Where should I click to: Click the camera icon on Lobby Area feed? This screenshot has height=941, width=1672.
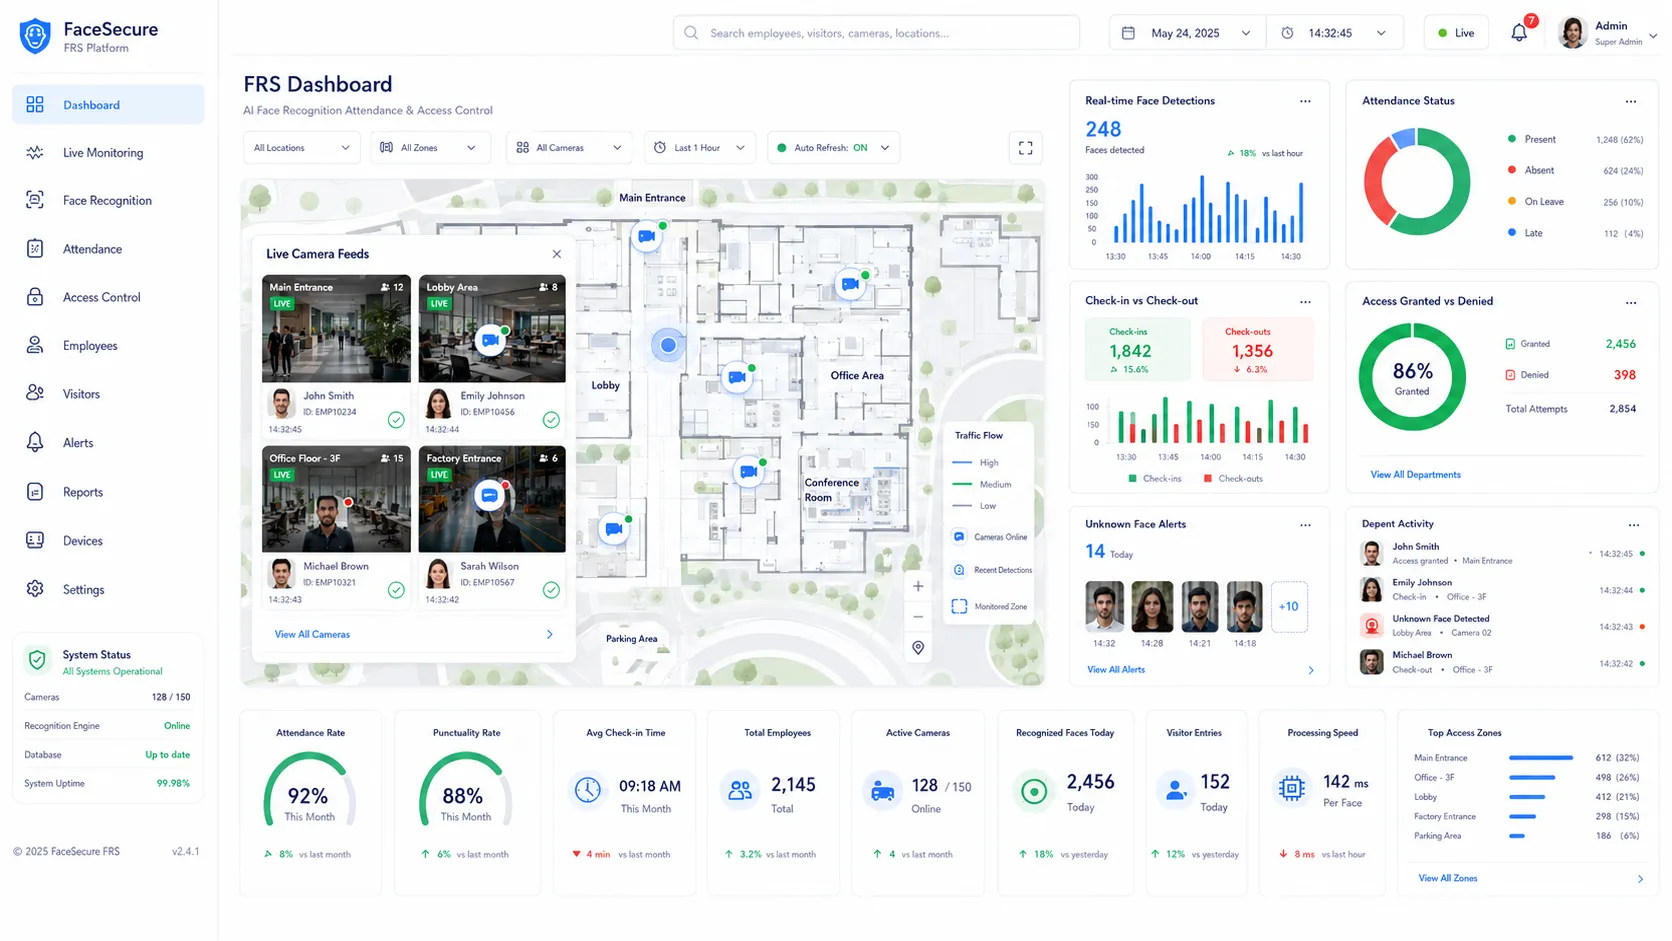(x=490, y=340)
